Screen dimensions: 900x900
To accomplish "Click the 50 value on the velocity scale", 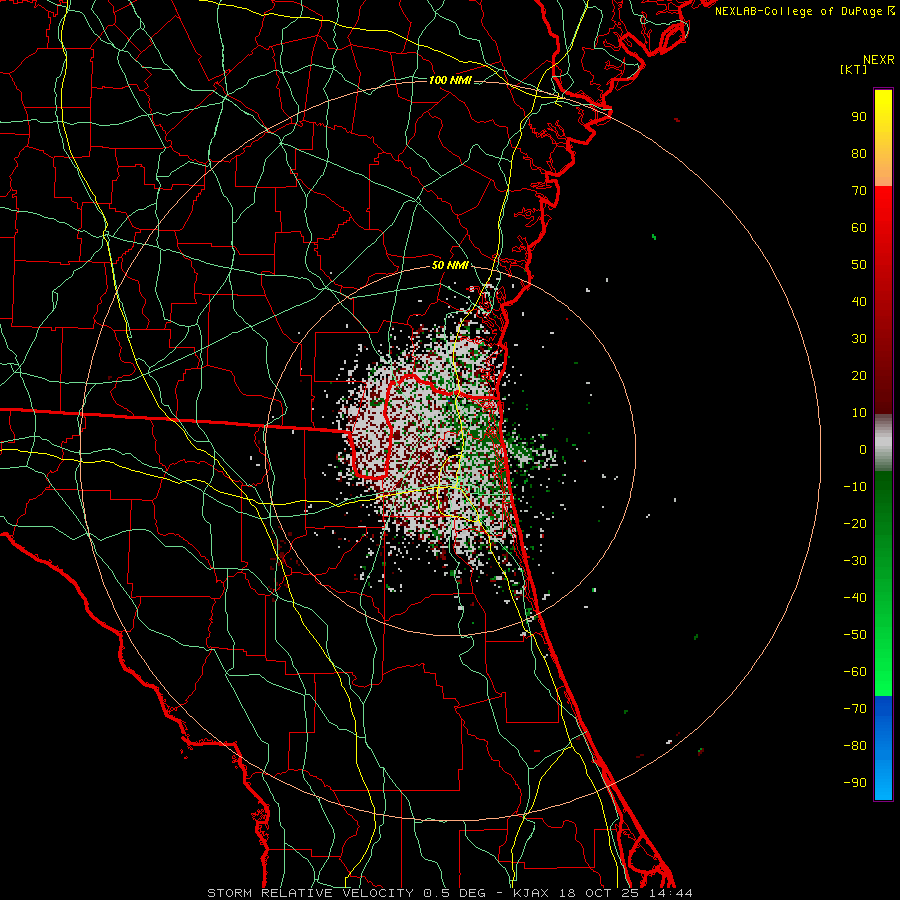I will pos(859,265).
